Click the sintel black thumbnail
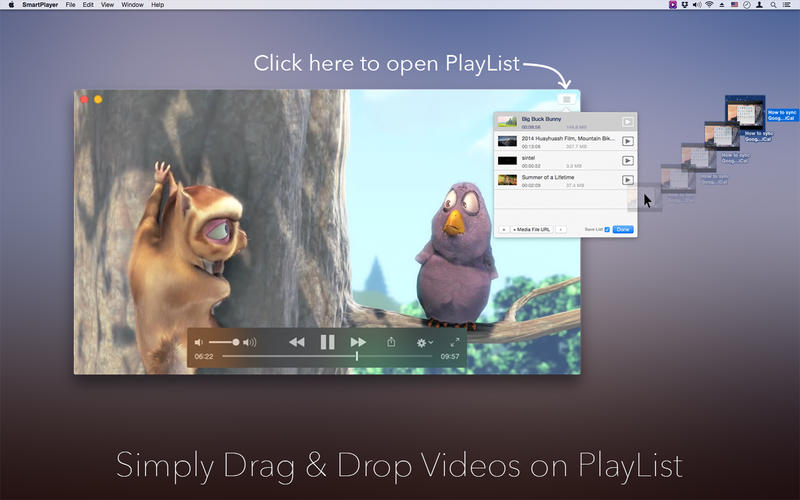 click(507, 161)
